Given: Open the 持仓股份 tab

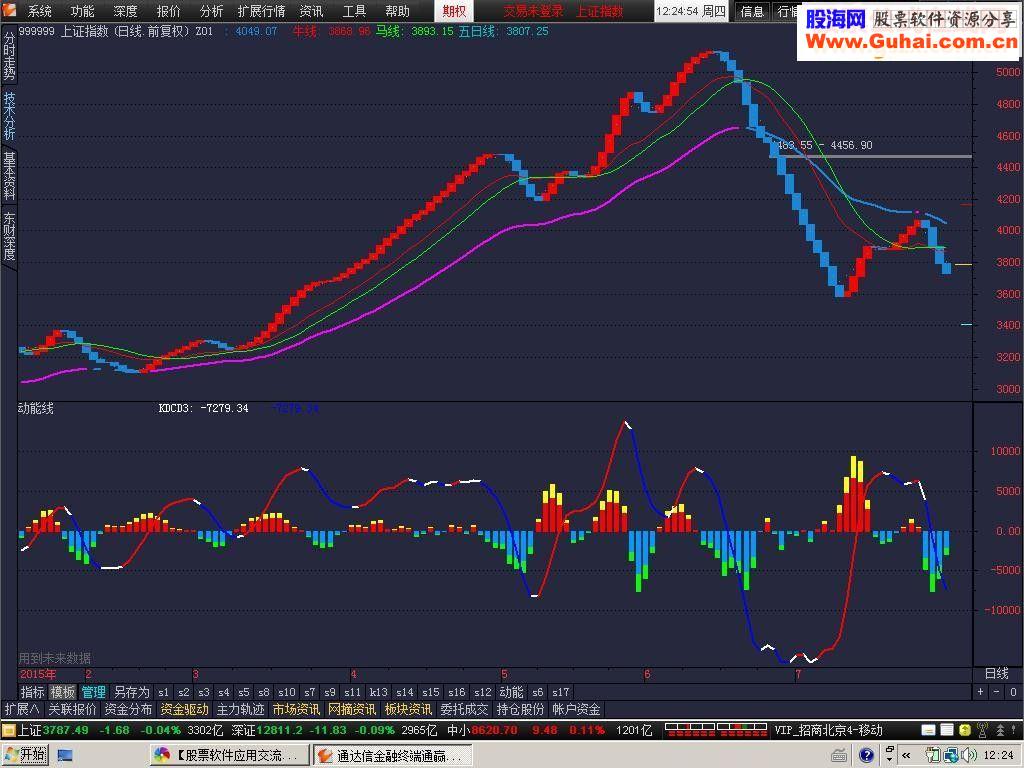Looking at the screenshot, I should 520,709.
